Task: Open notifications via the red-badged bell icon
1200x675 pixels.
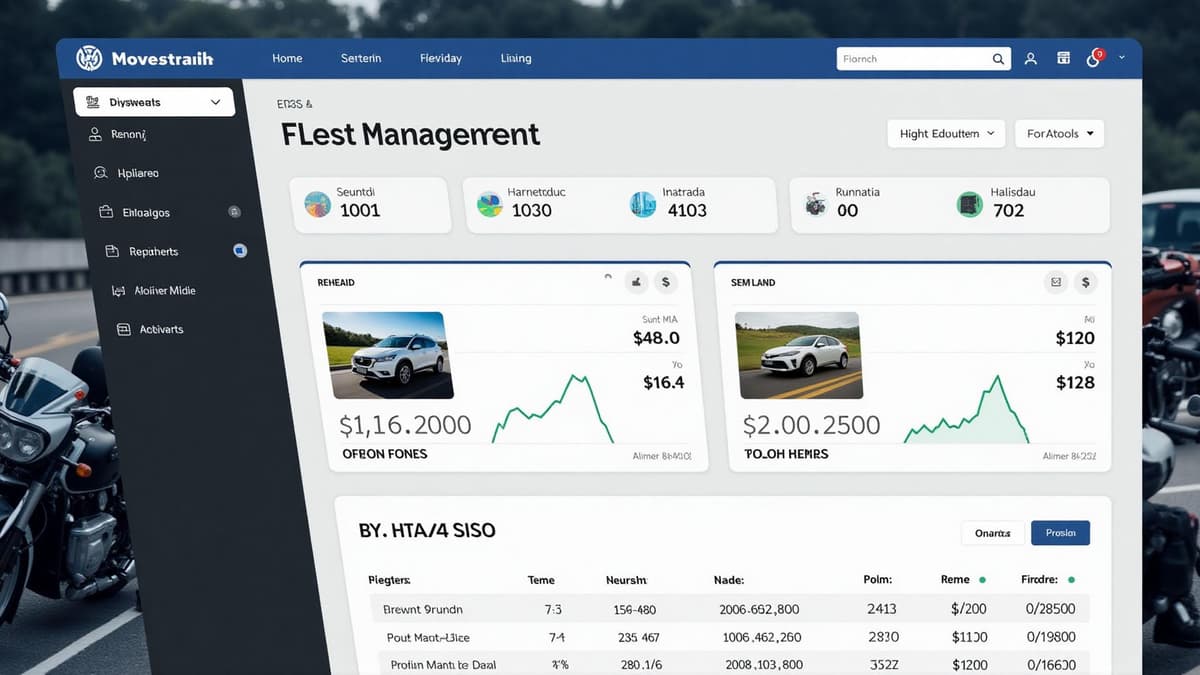Action: (1092, 58)
